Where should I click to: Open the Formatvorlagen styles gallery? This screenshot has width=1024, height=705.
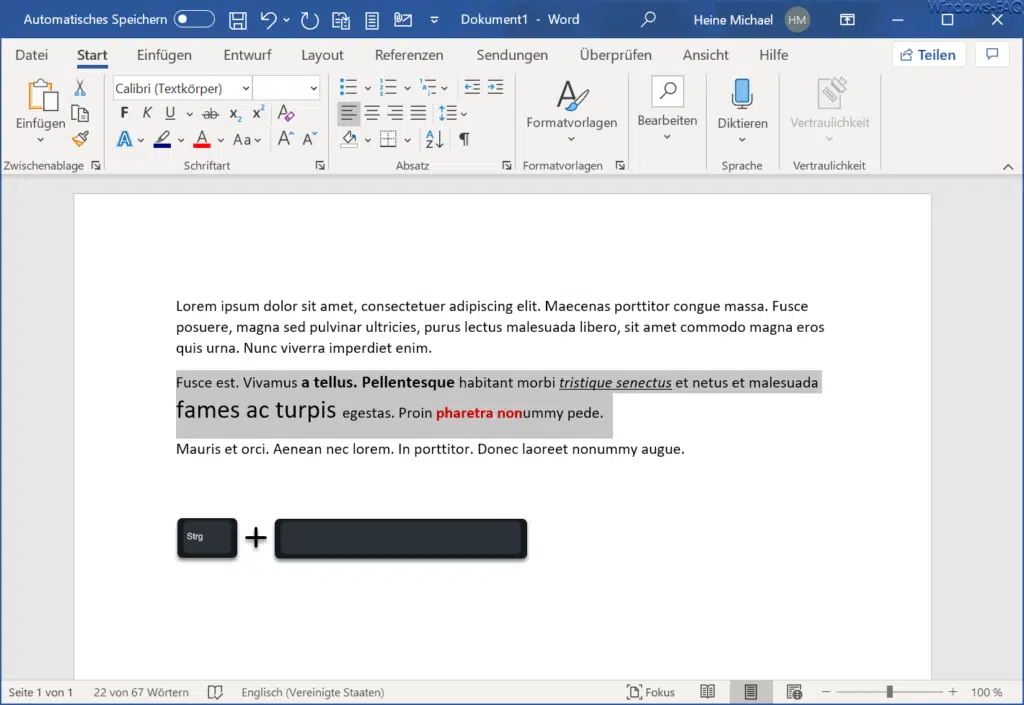point(571,110)
